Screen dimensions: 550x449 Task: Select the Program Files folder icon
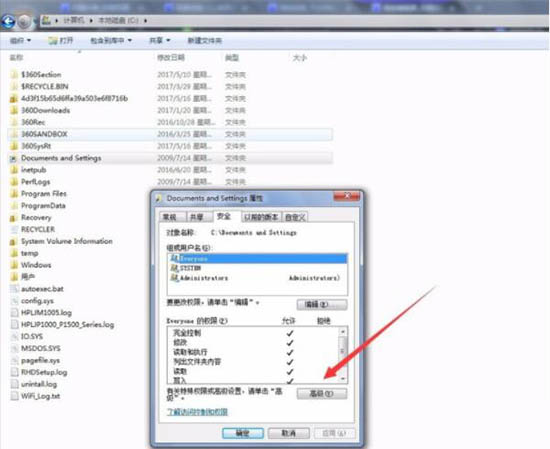point(14,194)
